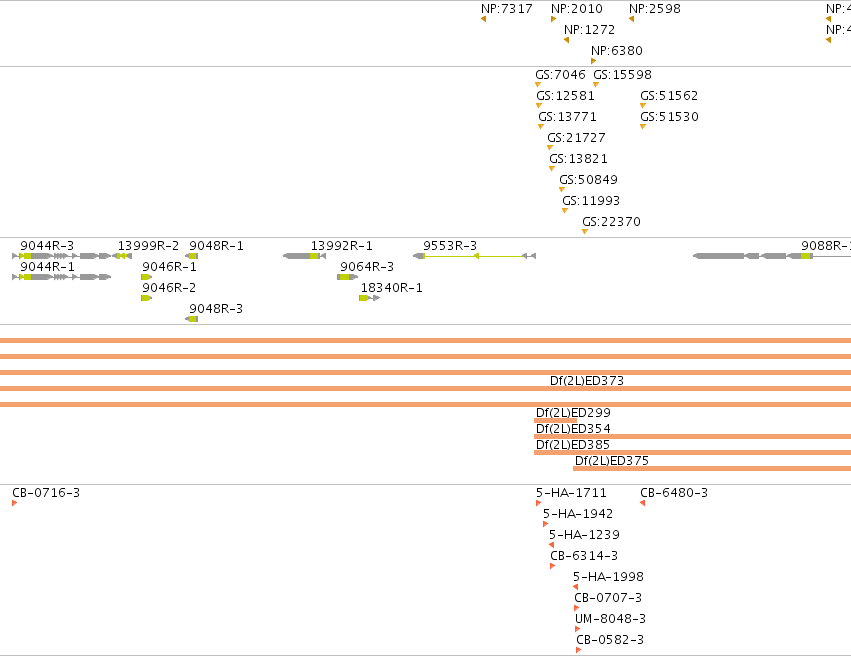851x656 pixels.
Task: Click the GS:15598 insertion marker
Action: coord(596,85)
